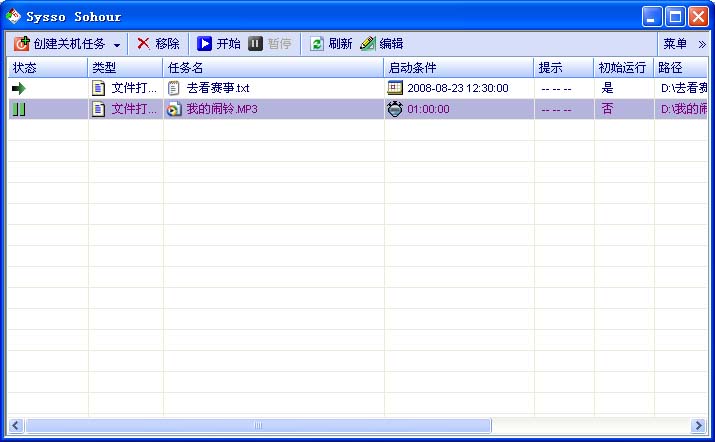Click the 启动条件 column header
This screenshot has width=715, height=442.
coord(459,68)
